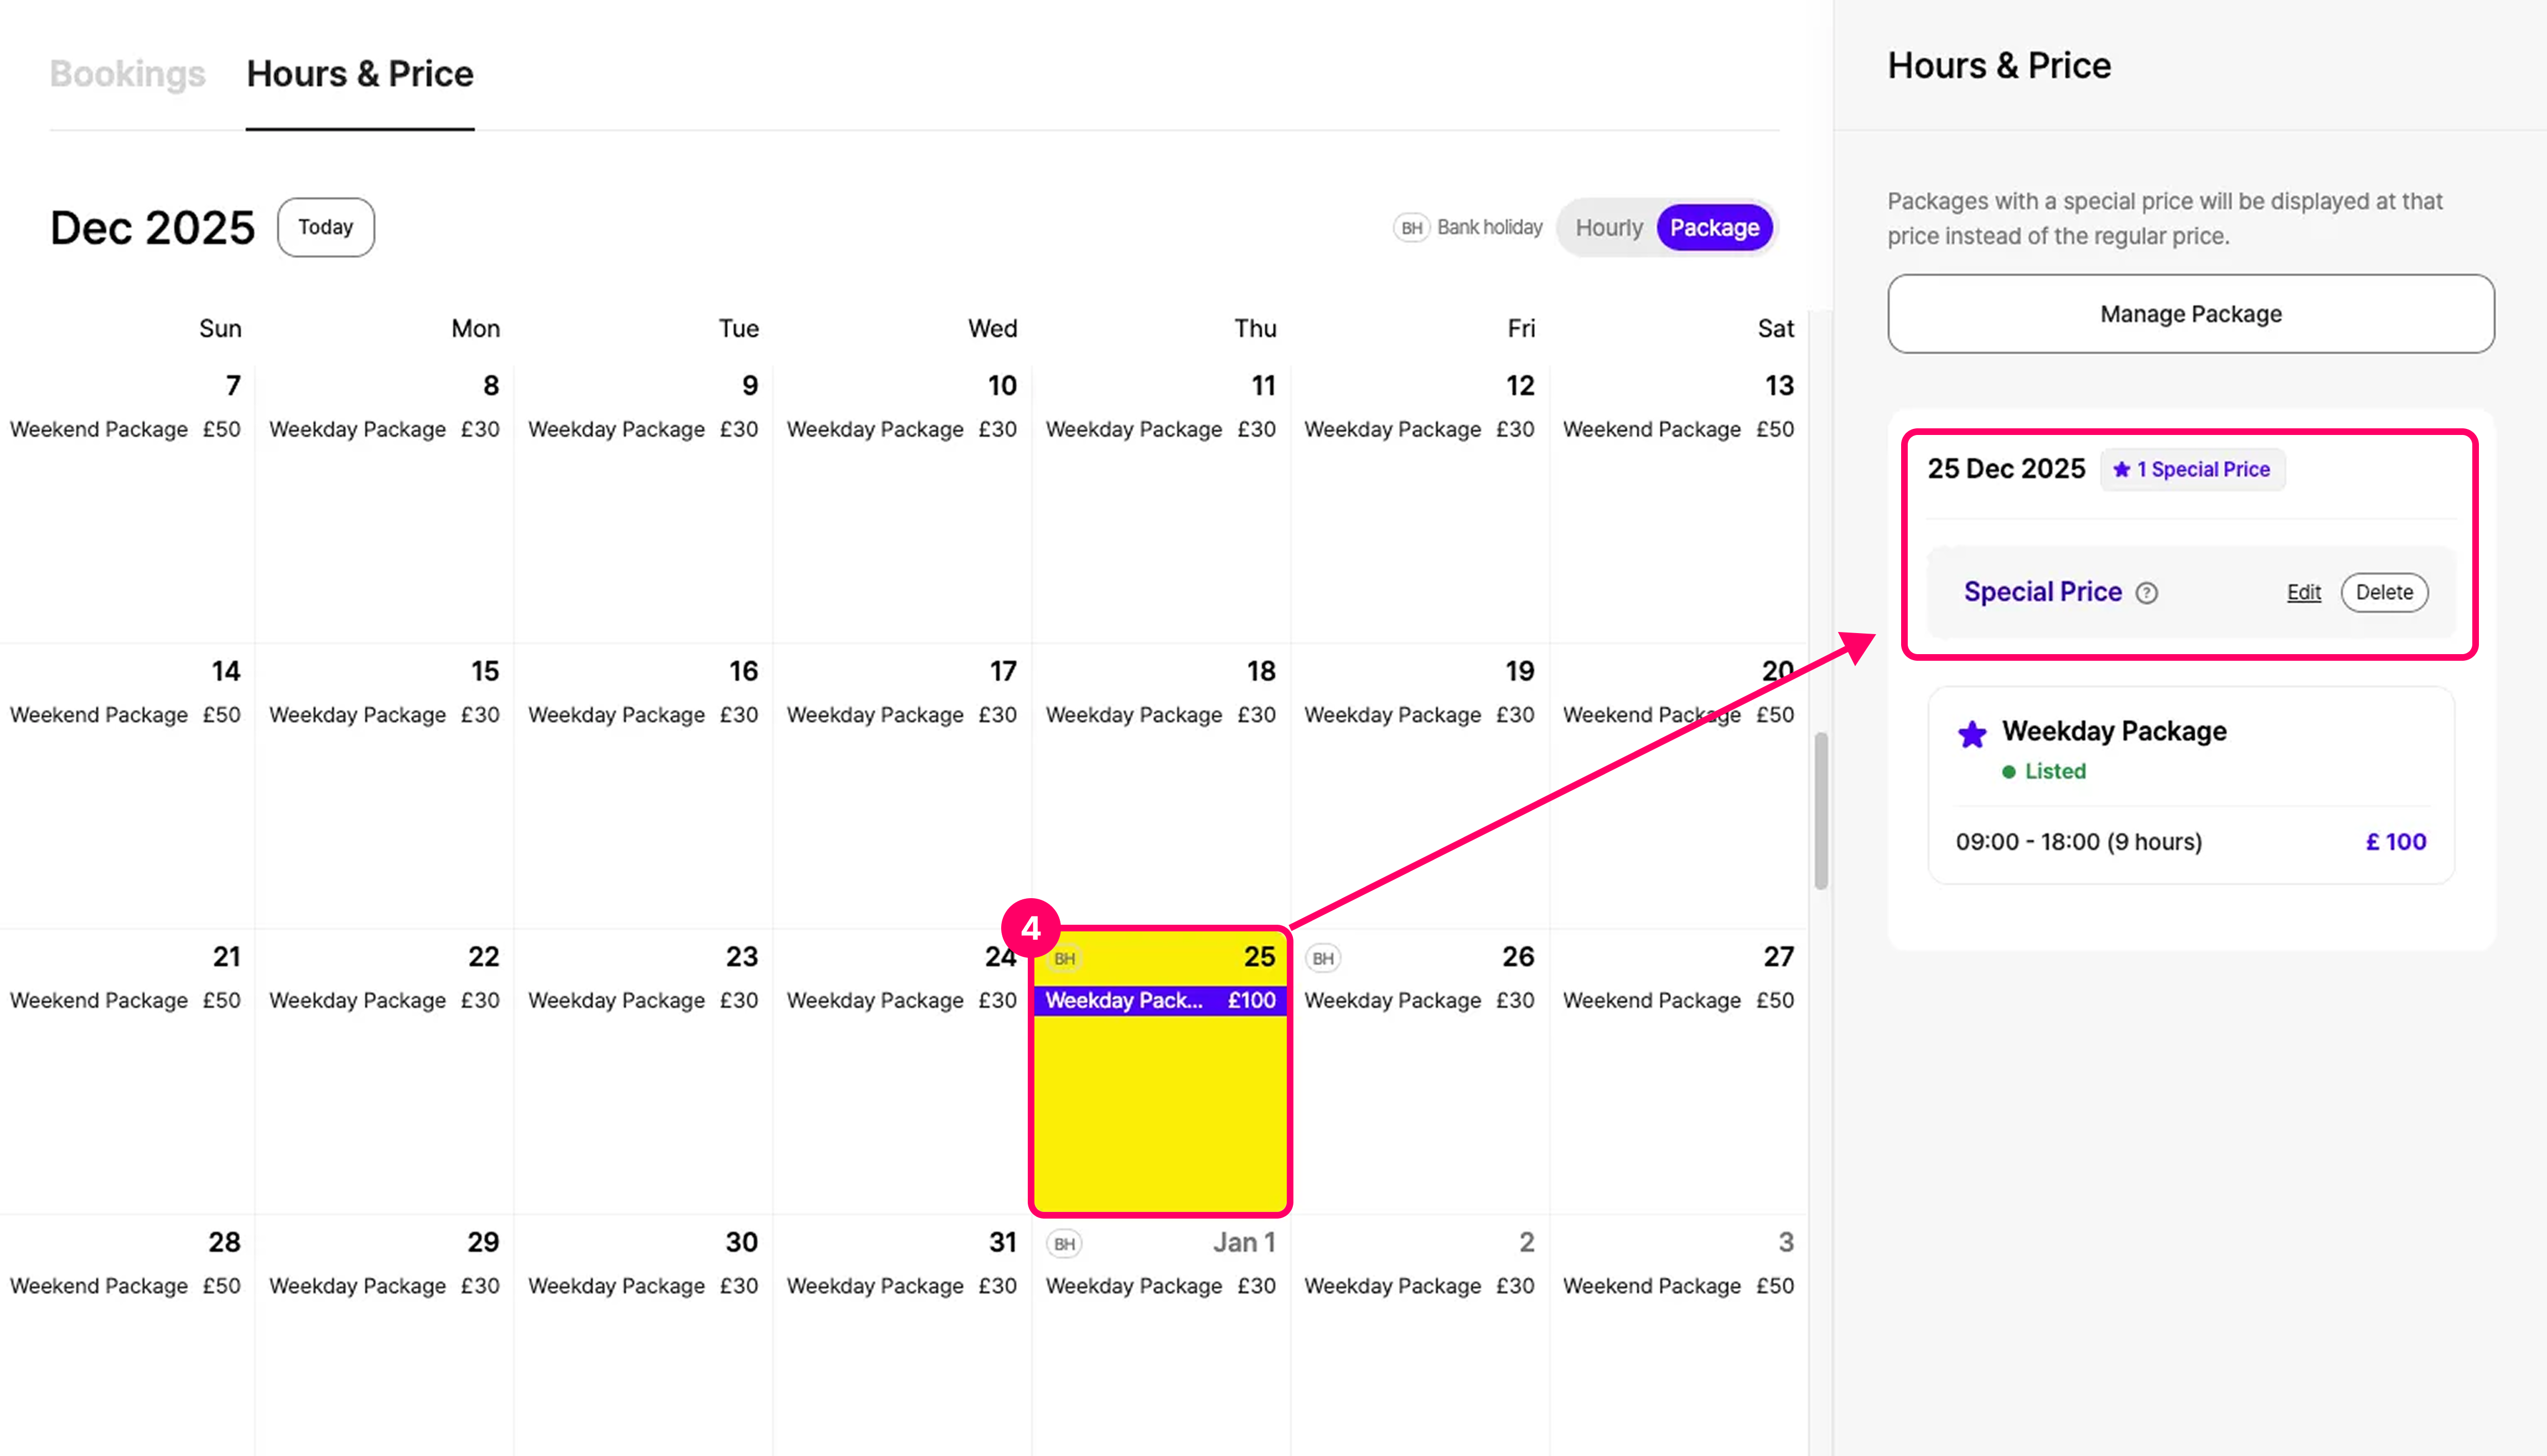Open the Weekday Package 09:00 - 18:00 card
The image size is (2547, 1456).
click(2190, 785)
